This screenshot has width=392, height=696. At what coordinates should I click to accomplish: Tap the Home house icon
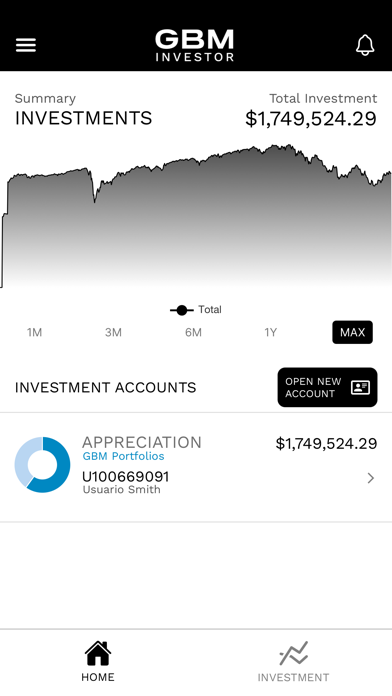[98, 653]
